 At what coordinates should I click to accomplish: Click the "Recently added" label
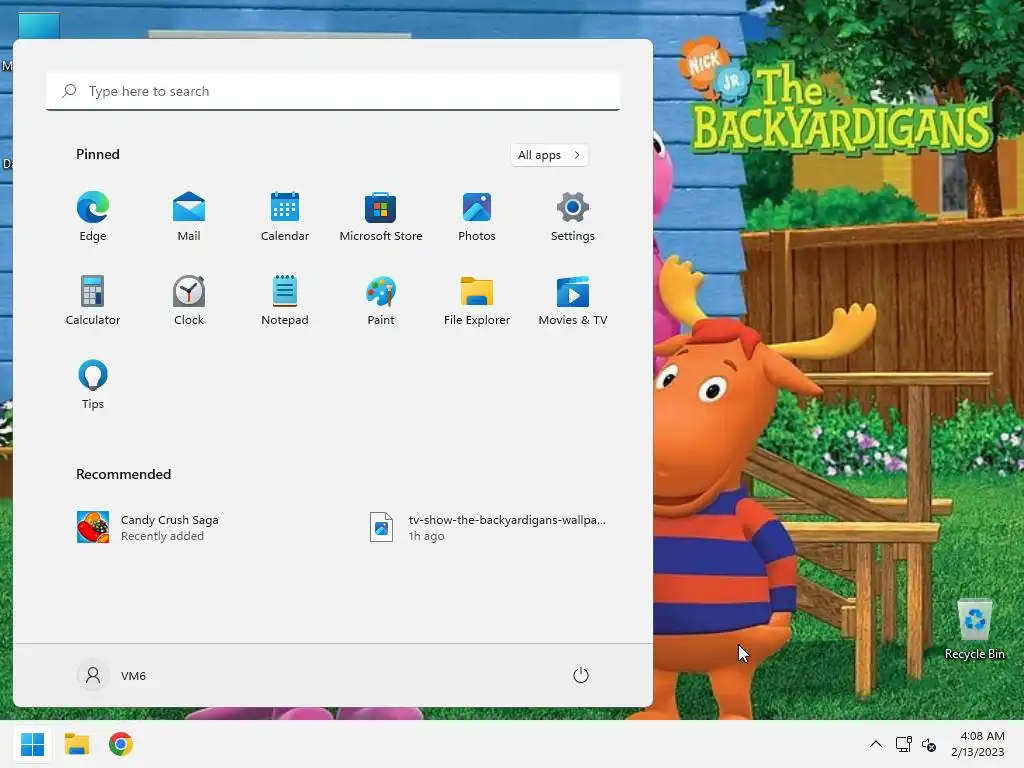pos(162,536)
